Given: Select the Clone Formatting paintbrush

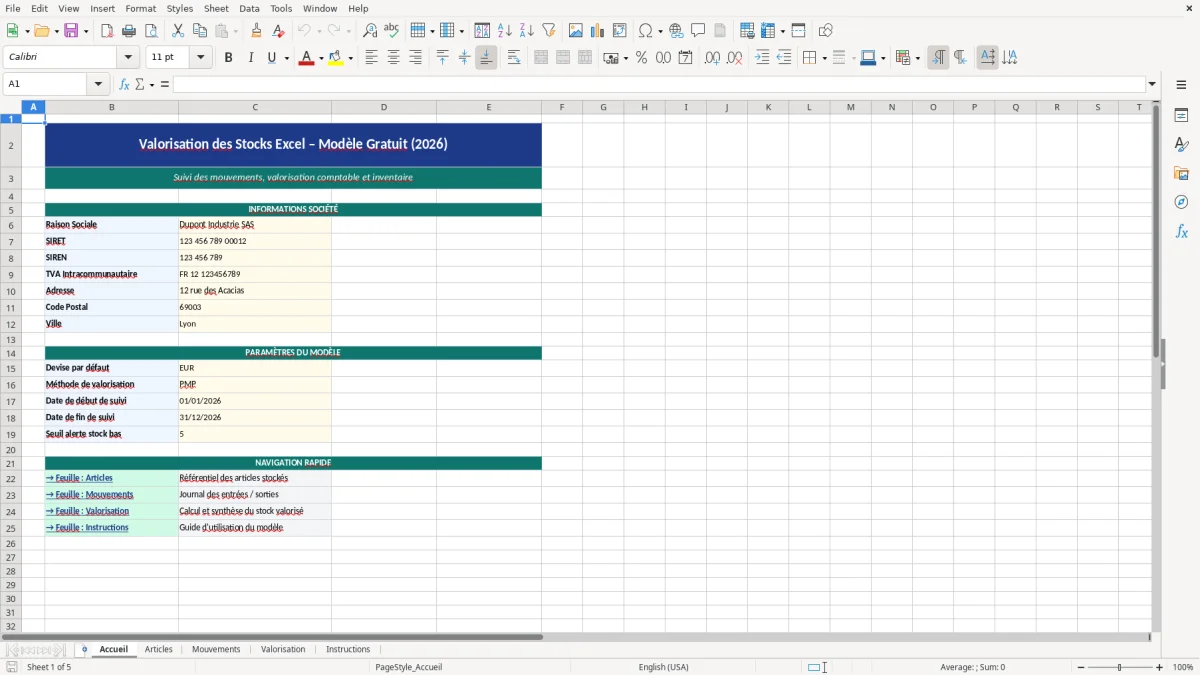Looking at the screenshot, I should pos(257,31).
